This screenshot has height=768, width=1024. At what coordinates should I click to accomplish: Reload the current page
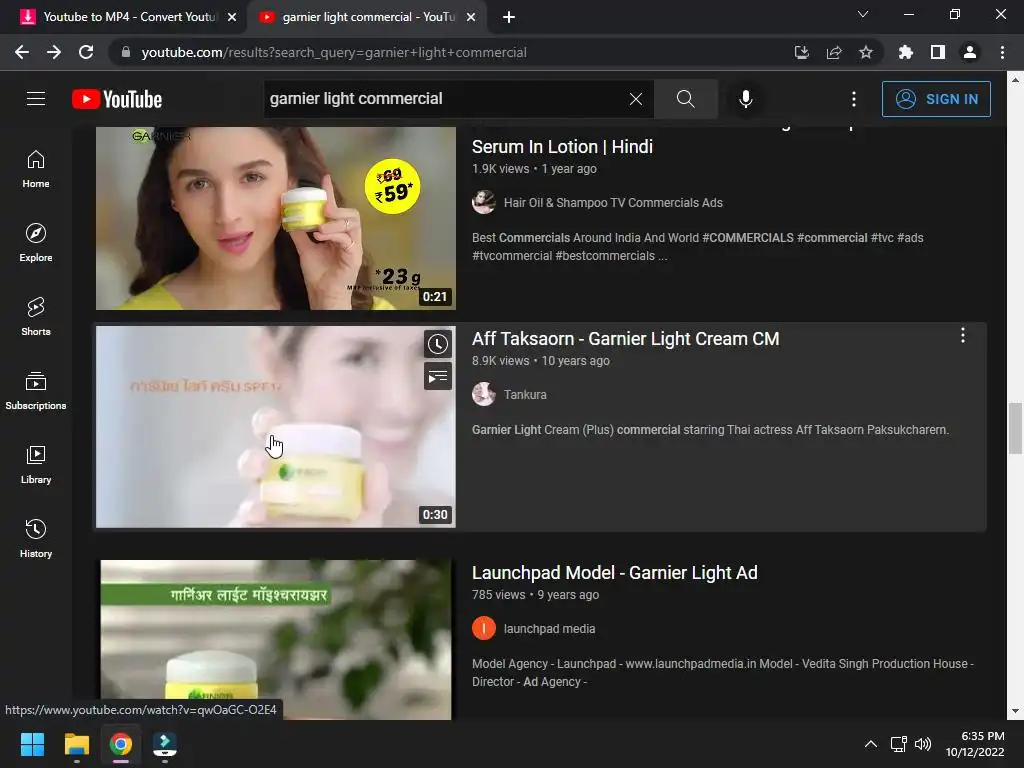[86, 52]
